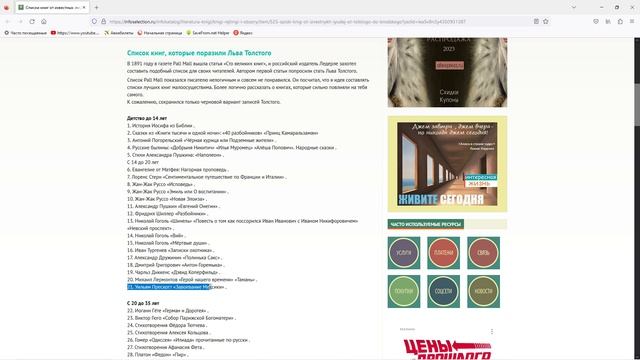Open the Firefox hamburger menu

click(632, 22)
